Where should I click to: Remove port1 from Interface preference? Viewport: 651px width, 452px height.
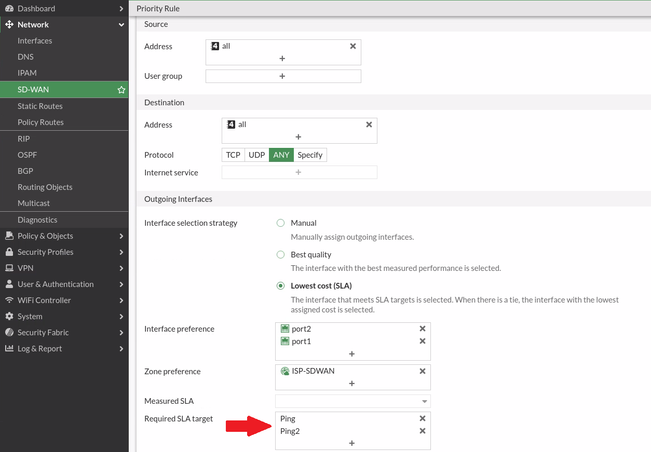422,341
